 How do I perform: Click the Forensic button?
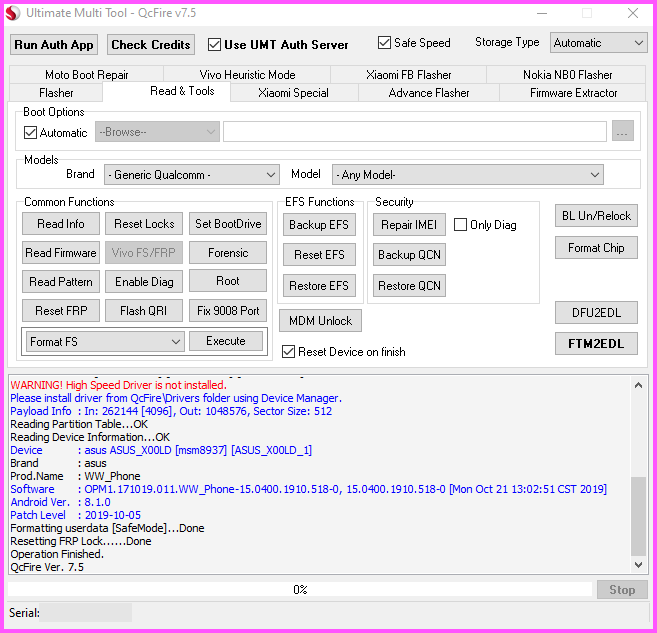coord(228,253)
